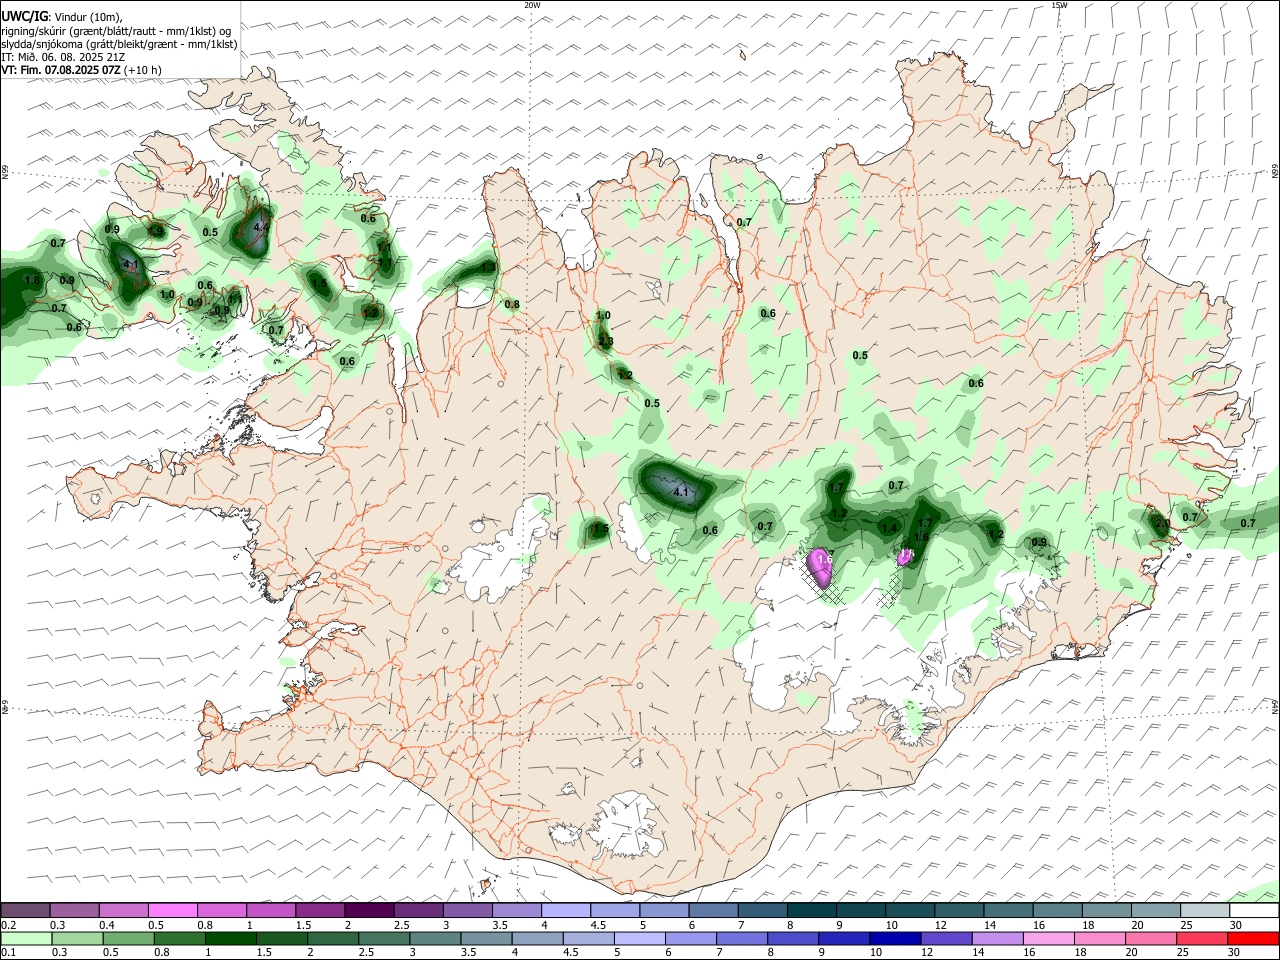Screen dimensions: 1280x960
Task: Click the upper legend swatch between 8 and 9
Action: point(811,910)
